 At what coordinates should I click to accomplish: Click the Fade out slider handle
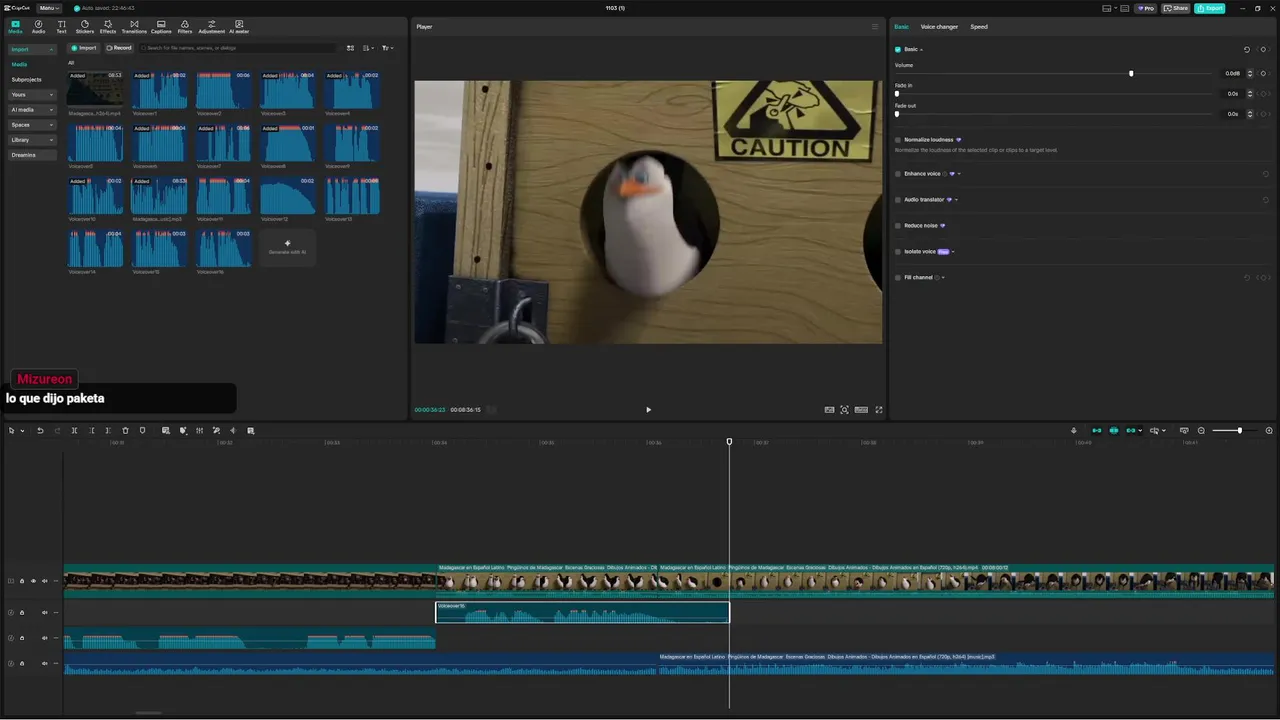pos(897,114)
